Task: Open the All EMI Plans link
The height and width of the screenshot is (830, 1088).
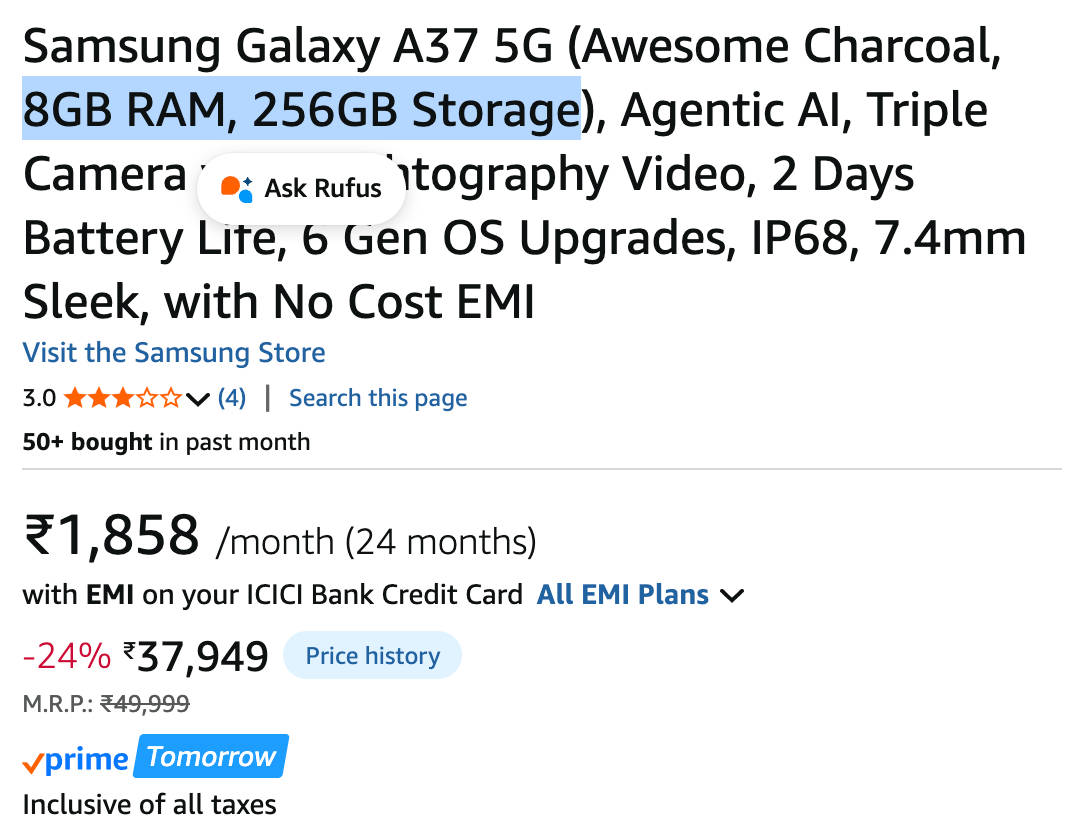Action: (623, 595)
